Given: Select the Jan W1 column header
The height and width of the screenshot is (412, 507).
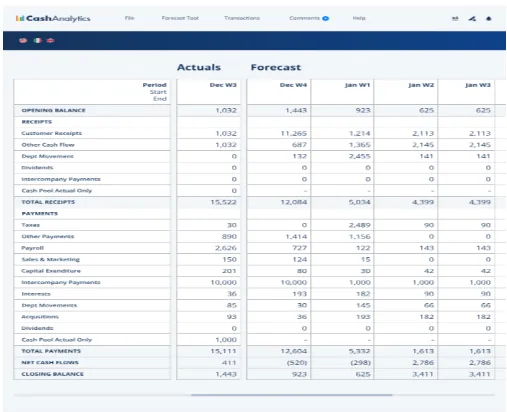Looking at the screenshot, I should [x=357, y=85].
